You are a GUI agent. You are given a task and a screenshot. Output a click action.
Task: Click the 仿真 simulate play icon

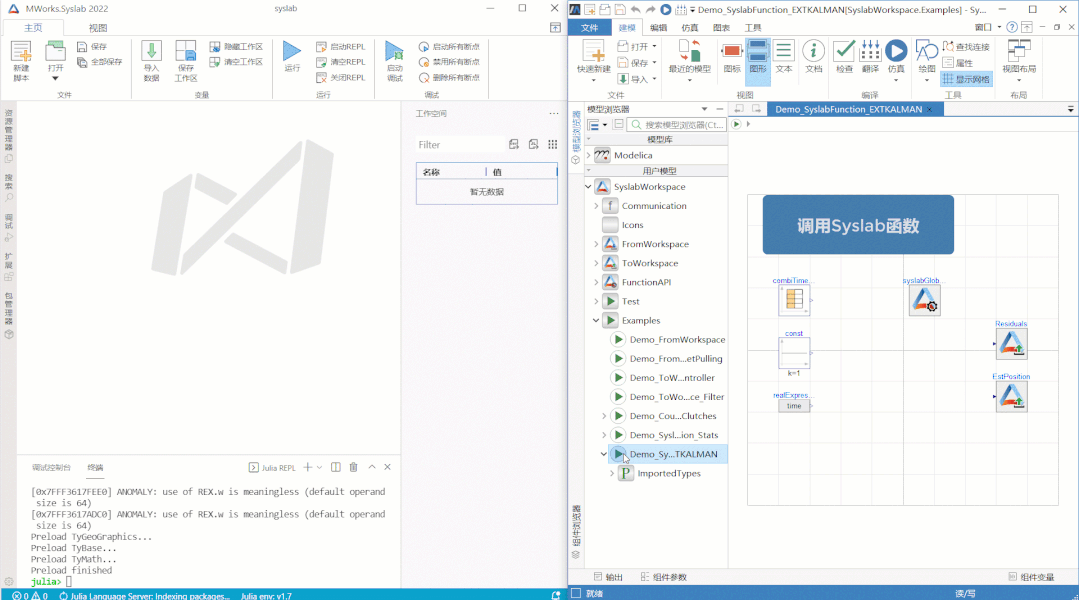896,51
